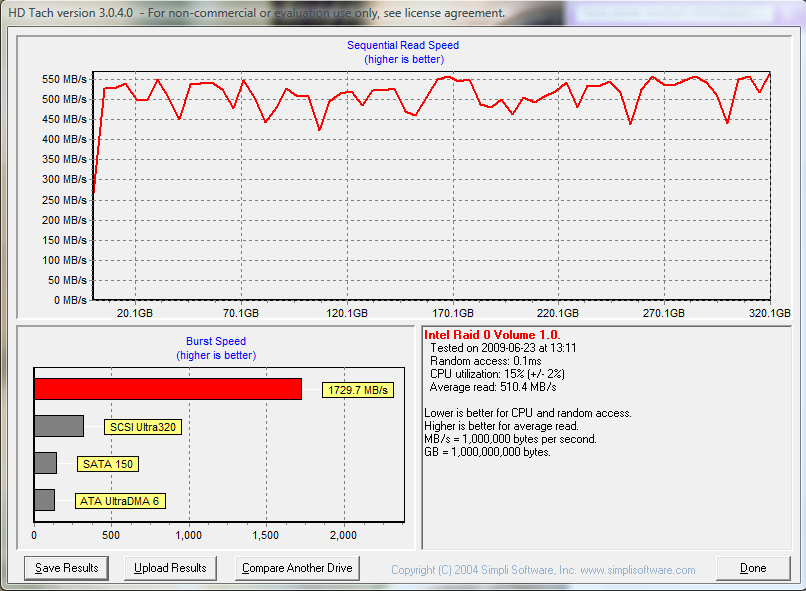This screenshot has width=806, height=591.
Task: Click the Save Results button
Action: [x=67, y=568]
